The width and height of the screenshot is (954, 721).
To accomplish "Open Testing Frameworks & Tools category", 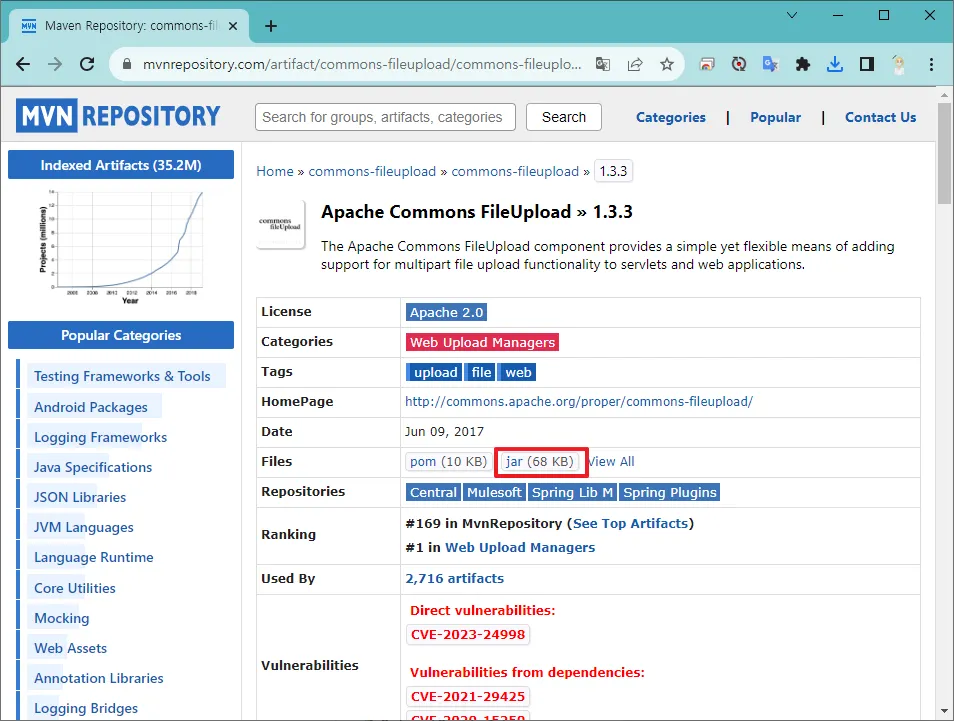I will pyautogui.click(x=122, y=377).
